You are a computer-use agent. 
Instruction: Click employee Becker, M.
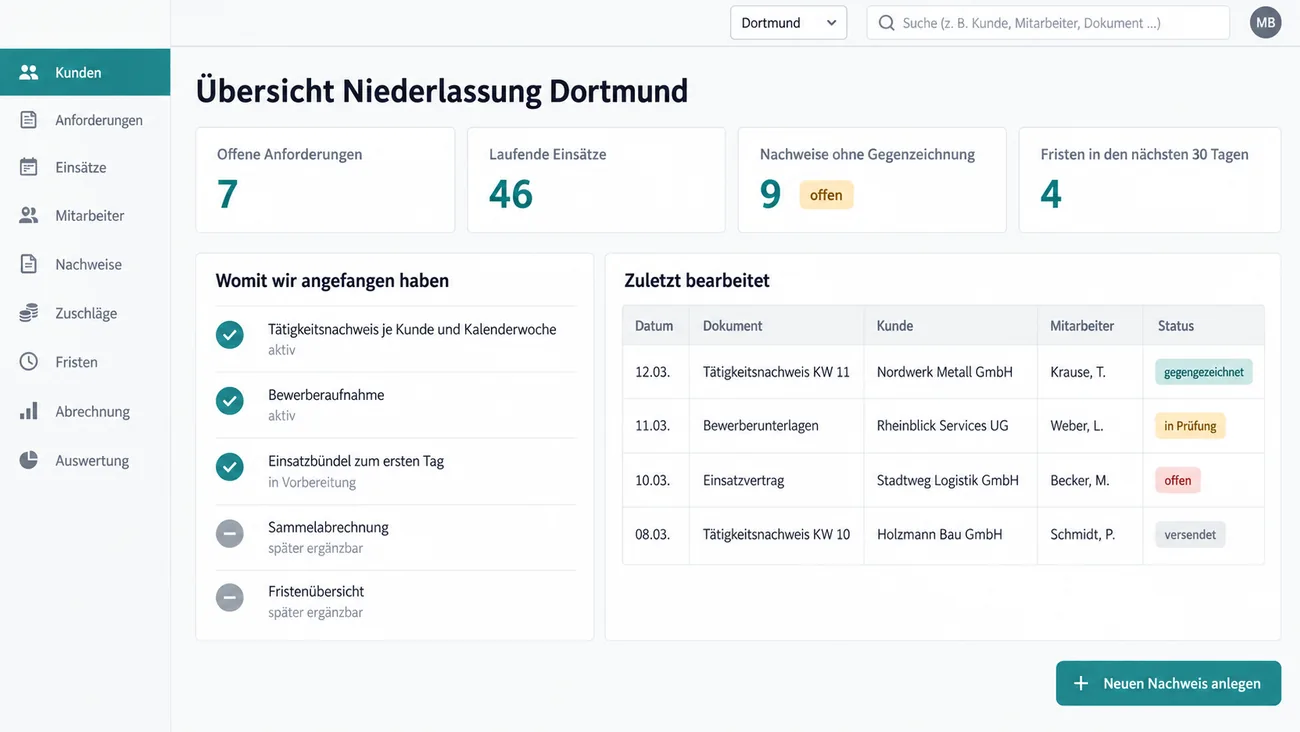(1080, 480)
